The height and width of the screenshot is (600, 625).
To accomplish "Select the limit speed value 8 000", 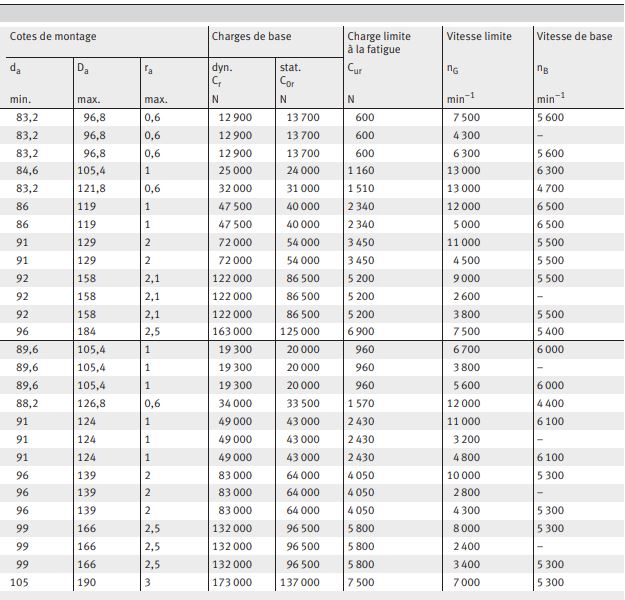I will 466,529.
